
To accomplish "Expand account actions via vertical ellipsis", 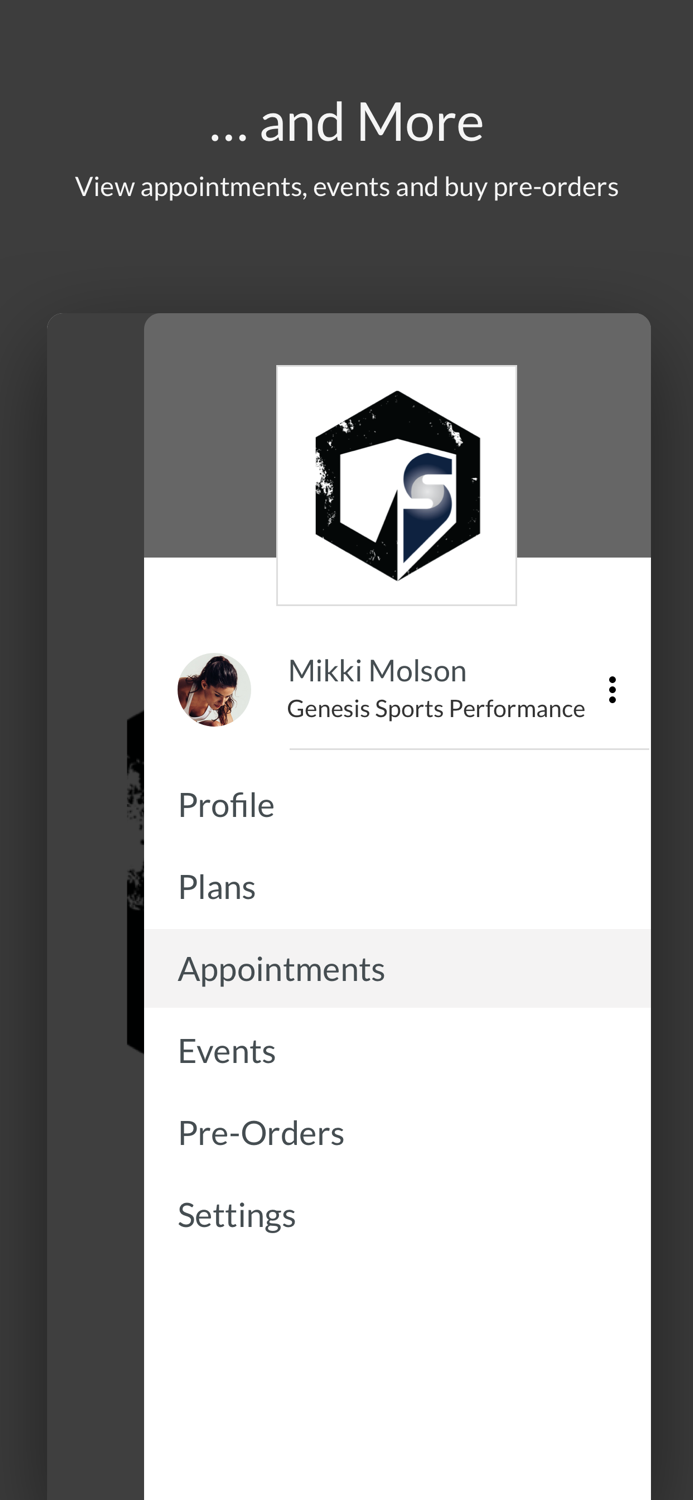I will (611, 688).
